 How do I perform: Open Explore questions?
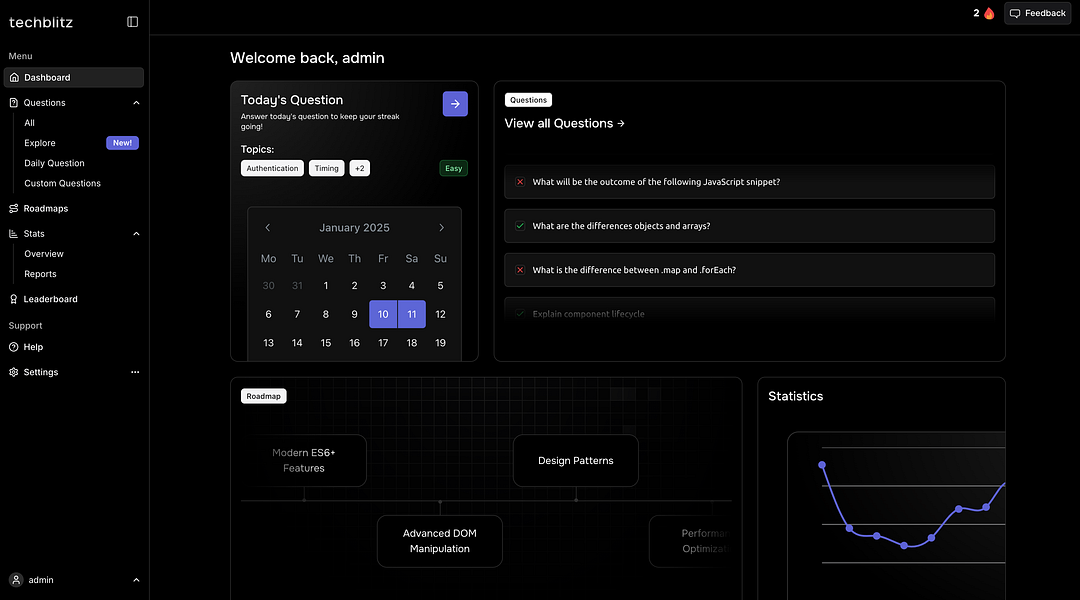coord(40,143)
